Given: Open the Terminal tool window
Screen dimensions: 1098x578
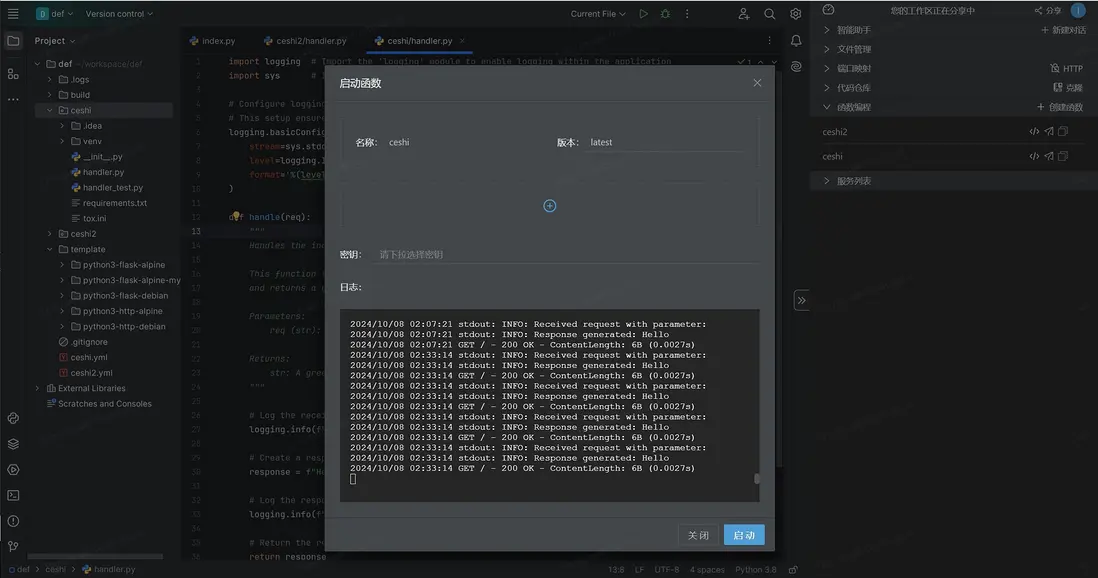Looking at the screenshot, I should click(x=13, y=495).
